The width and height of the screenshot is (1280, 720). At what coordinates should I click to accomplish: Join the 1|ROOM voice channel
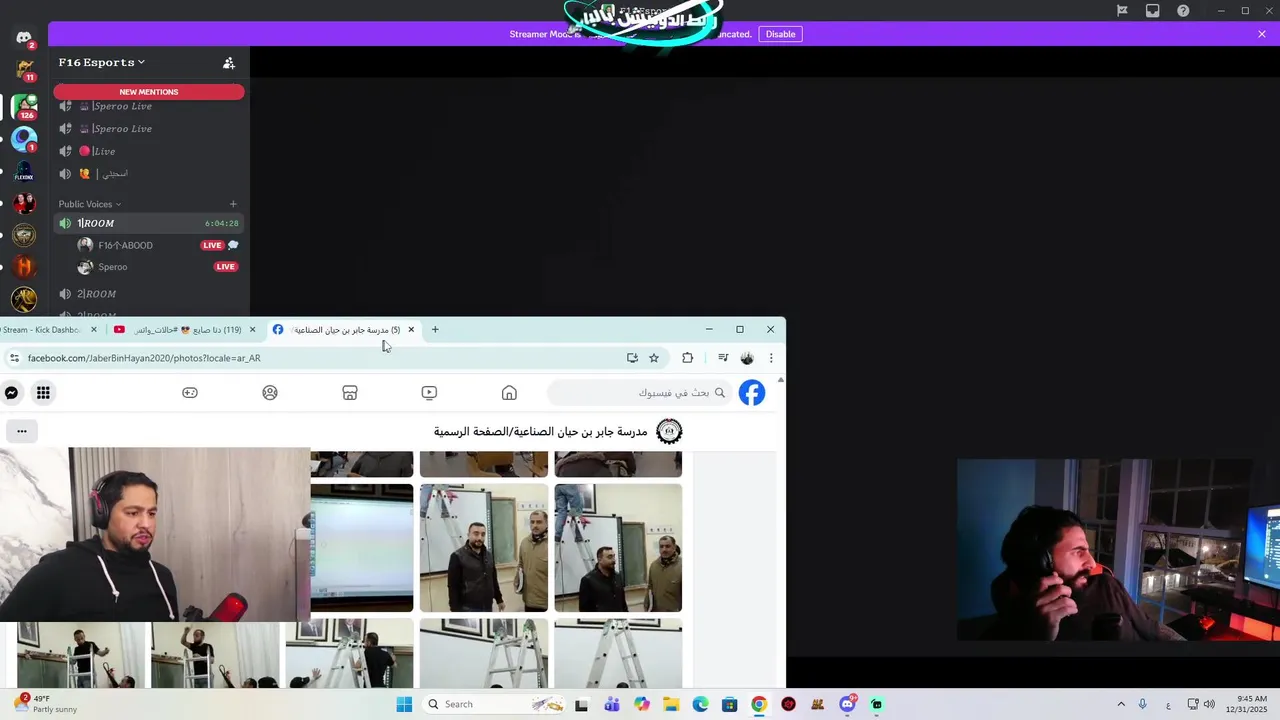point(149,223)
